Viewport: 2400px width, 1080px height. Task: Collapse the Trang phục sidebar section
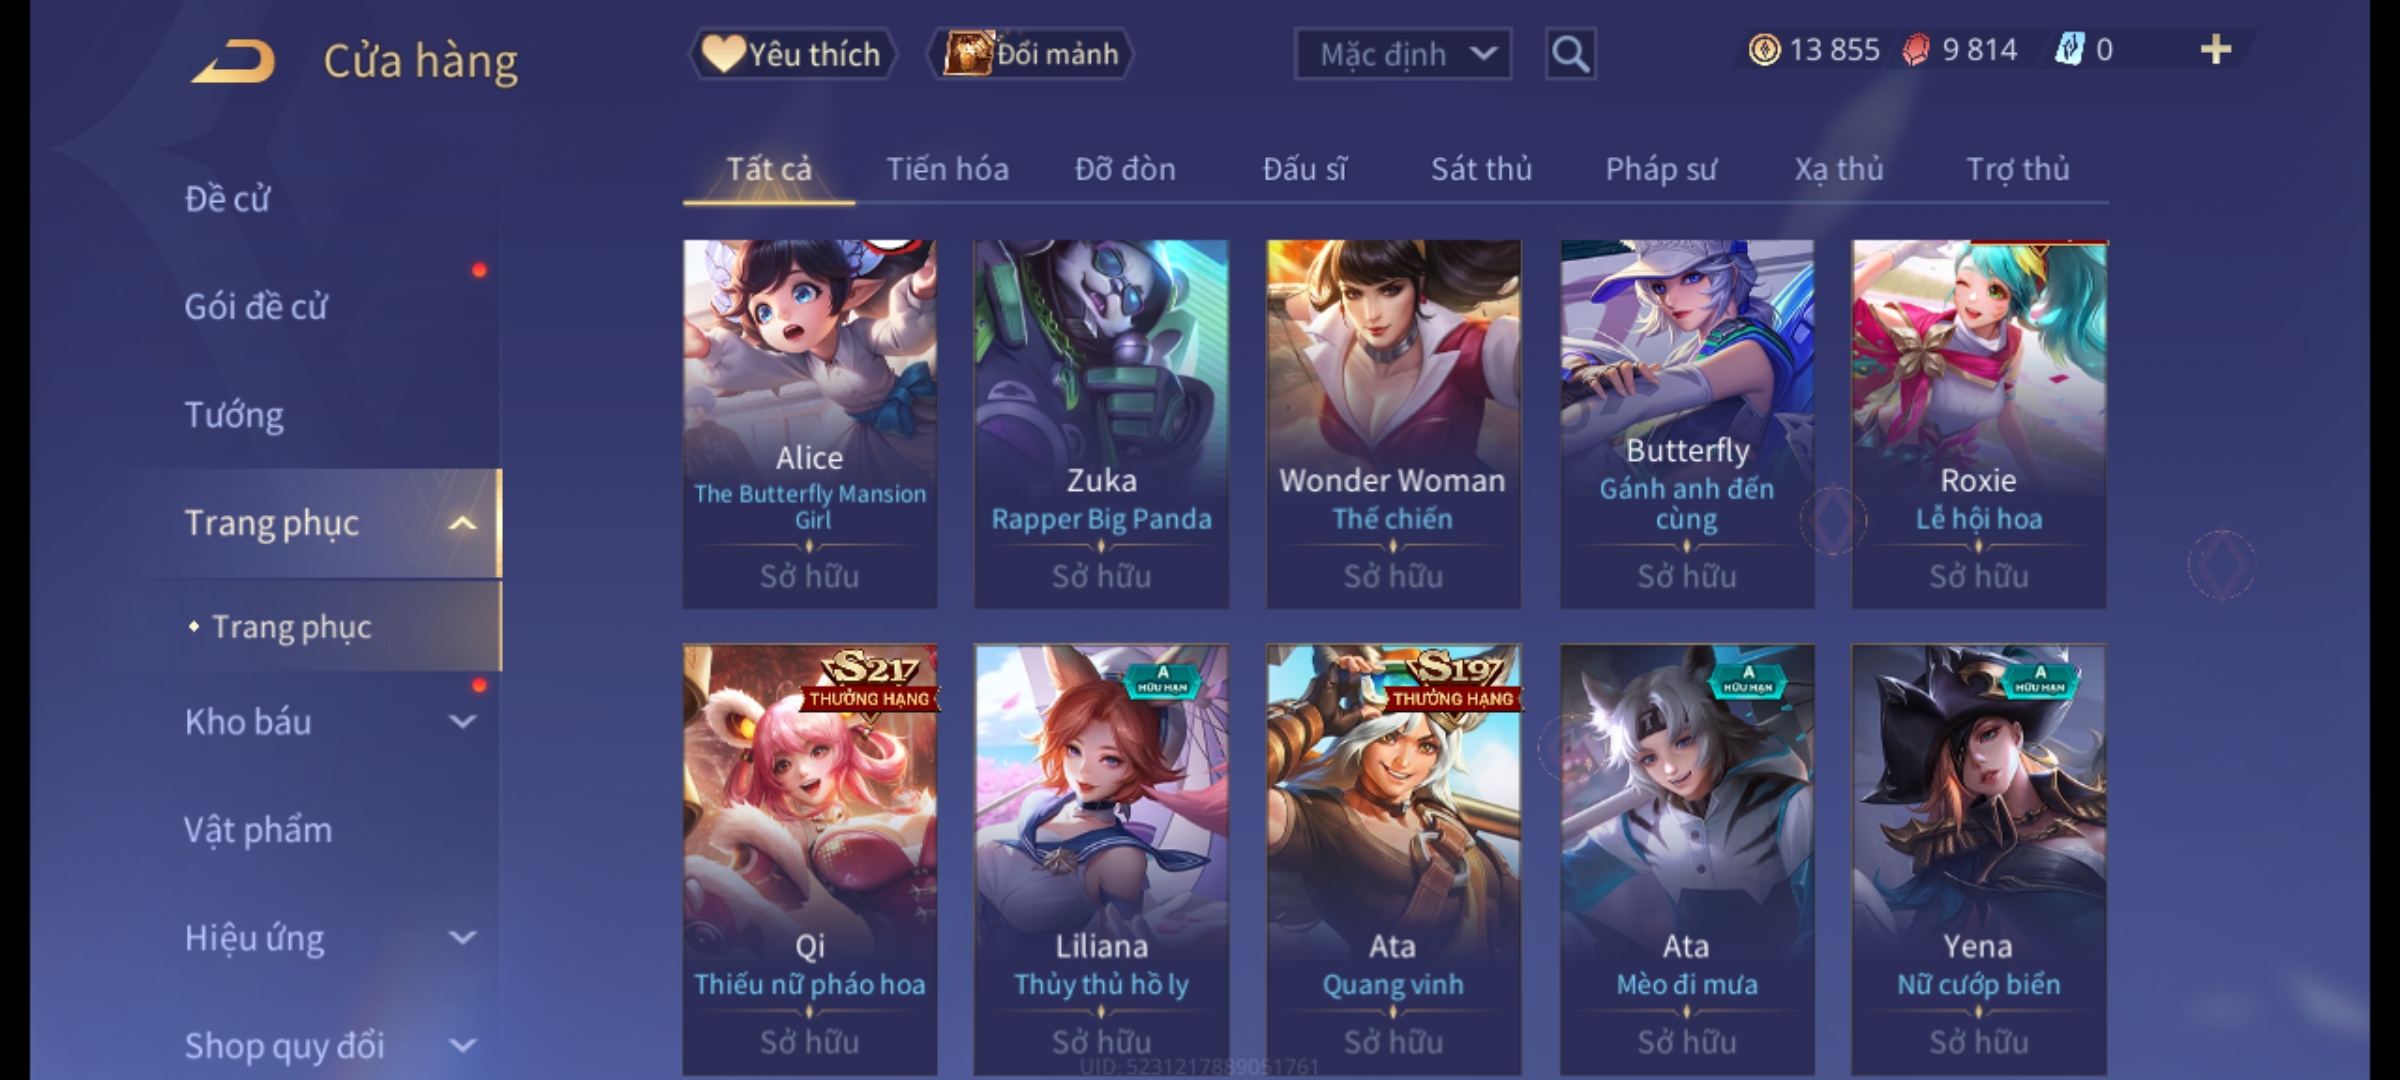coord(462,523)
